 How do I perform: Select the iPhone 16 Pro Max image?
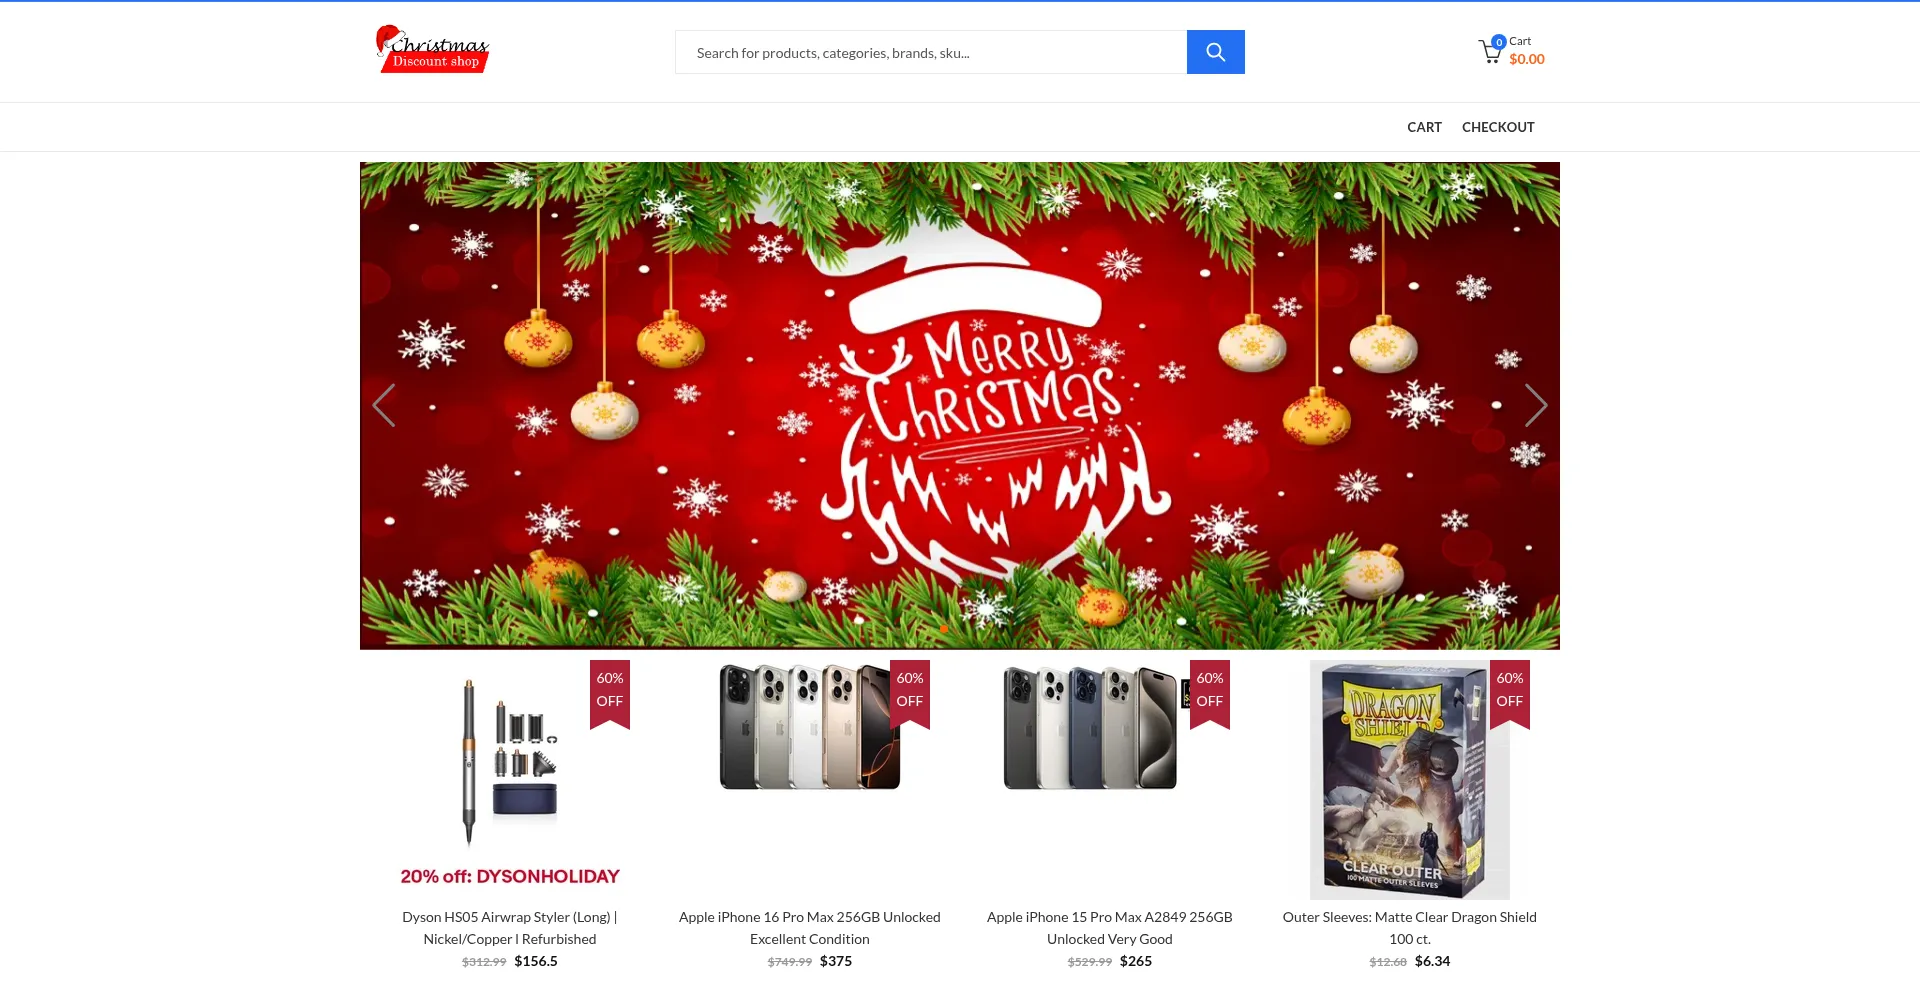point(810,726)
